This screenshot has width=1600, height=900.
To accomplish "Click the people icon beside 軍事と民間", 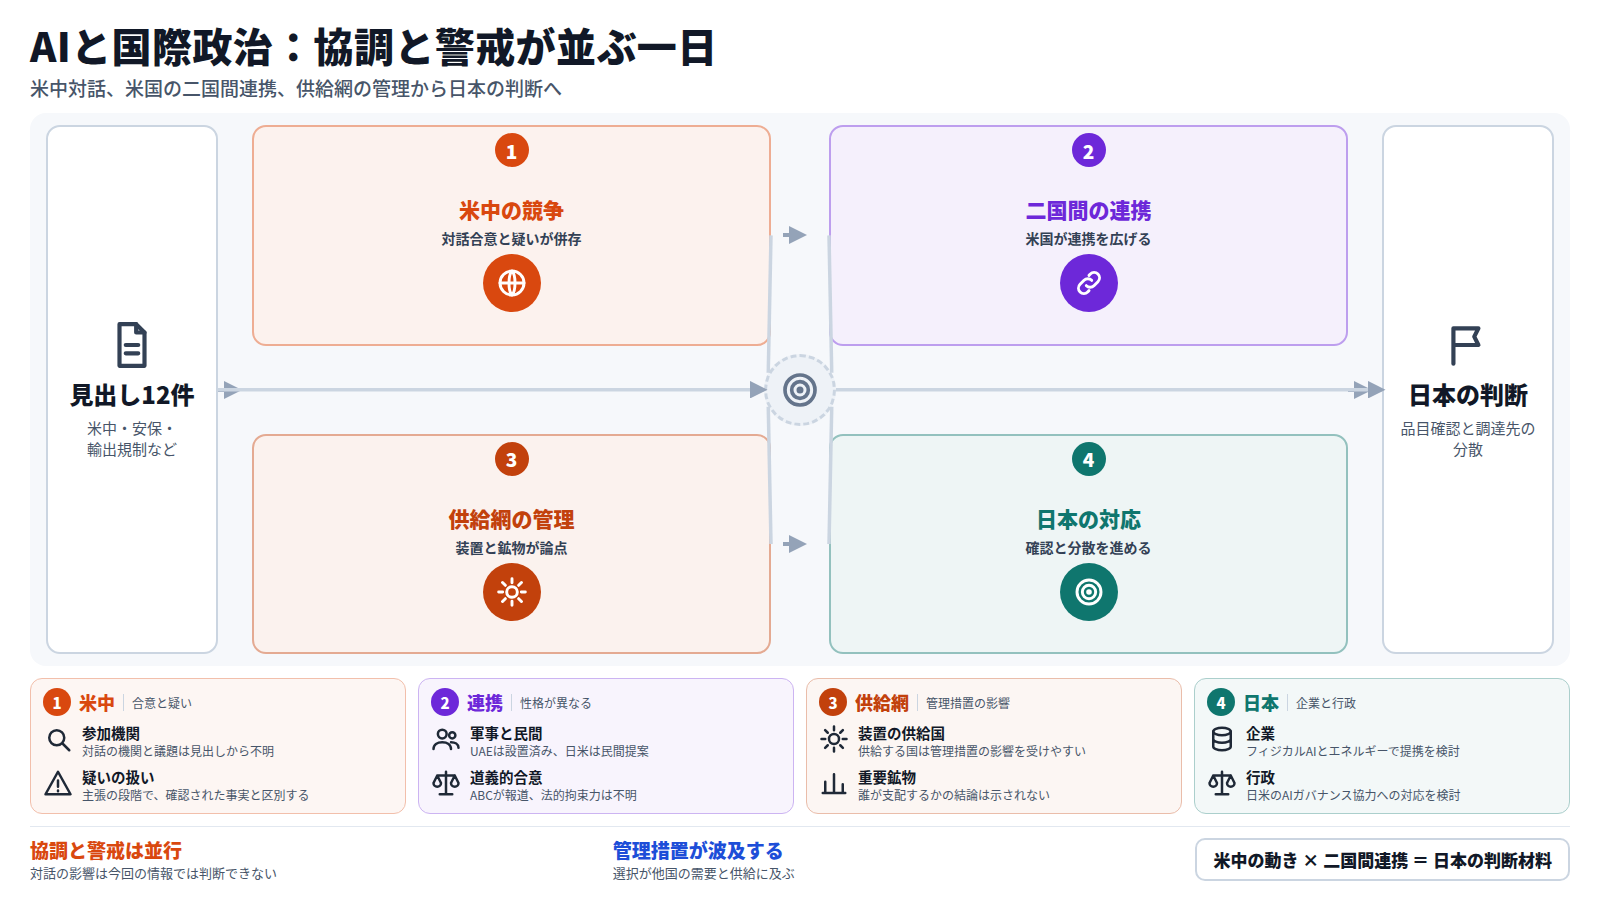I will pos(446,740).
